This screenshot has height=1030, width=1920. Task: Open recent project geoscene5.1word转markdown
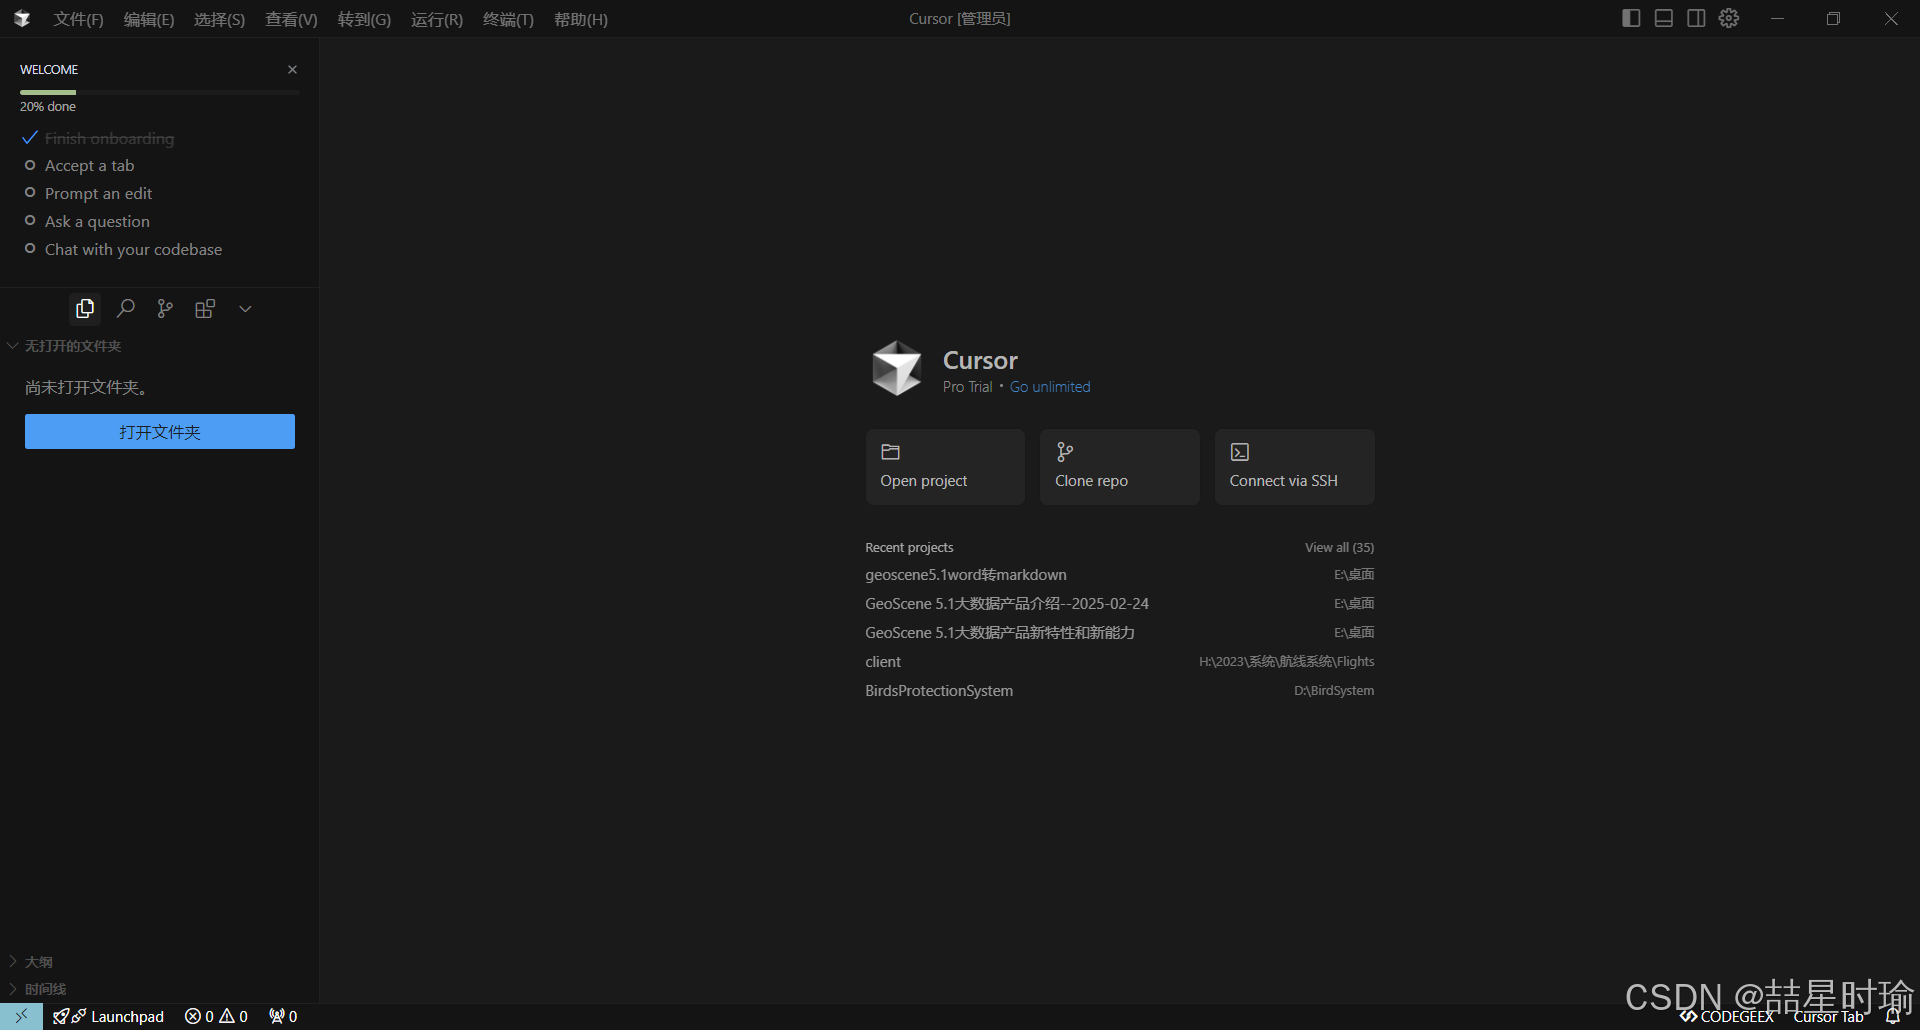1120,575
